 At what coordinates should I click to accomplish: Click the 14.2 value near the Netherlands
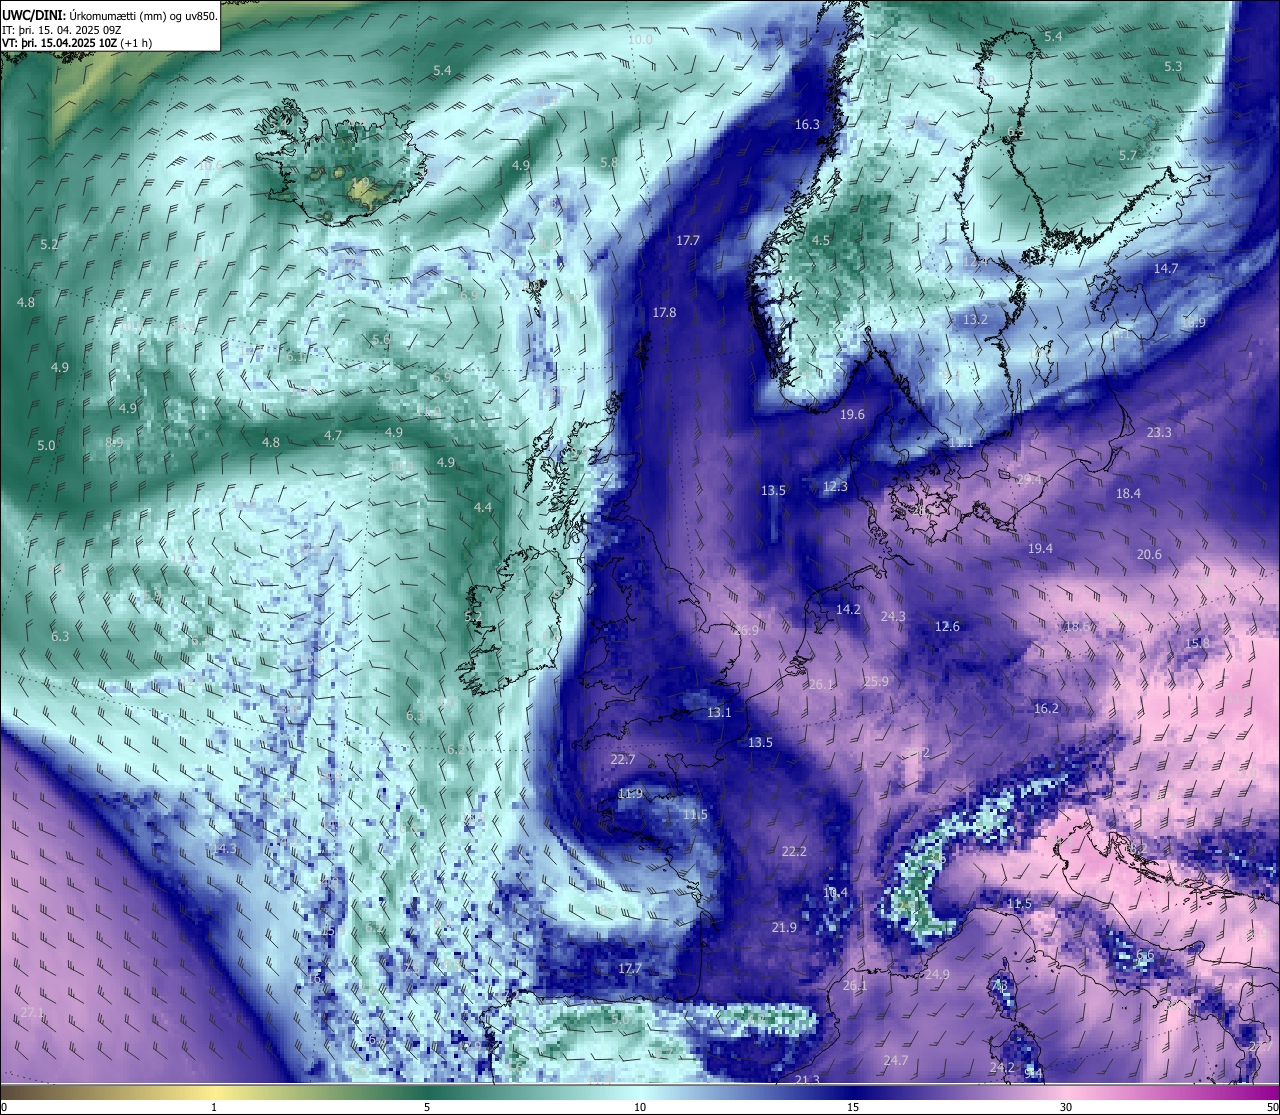(848, 610)
